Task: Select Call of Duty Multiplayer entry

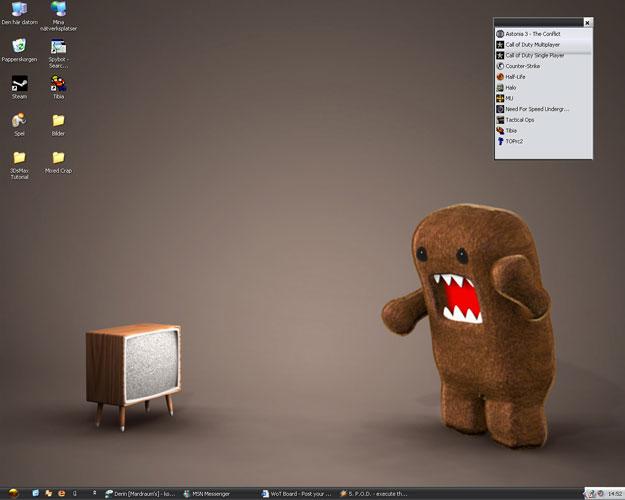Action: coord(533,45)
